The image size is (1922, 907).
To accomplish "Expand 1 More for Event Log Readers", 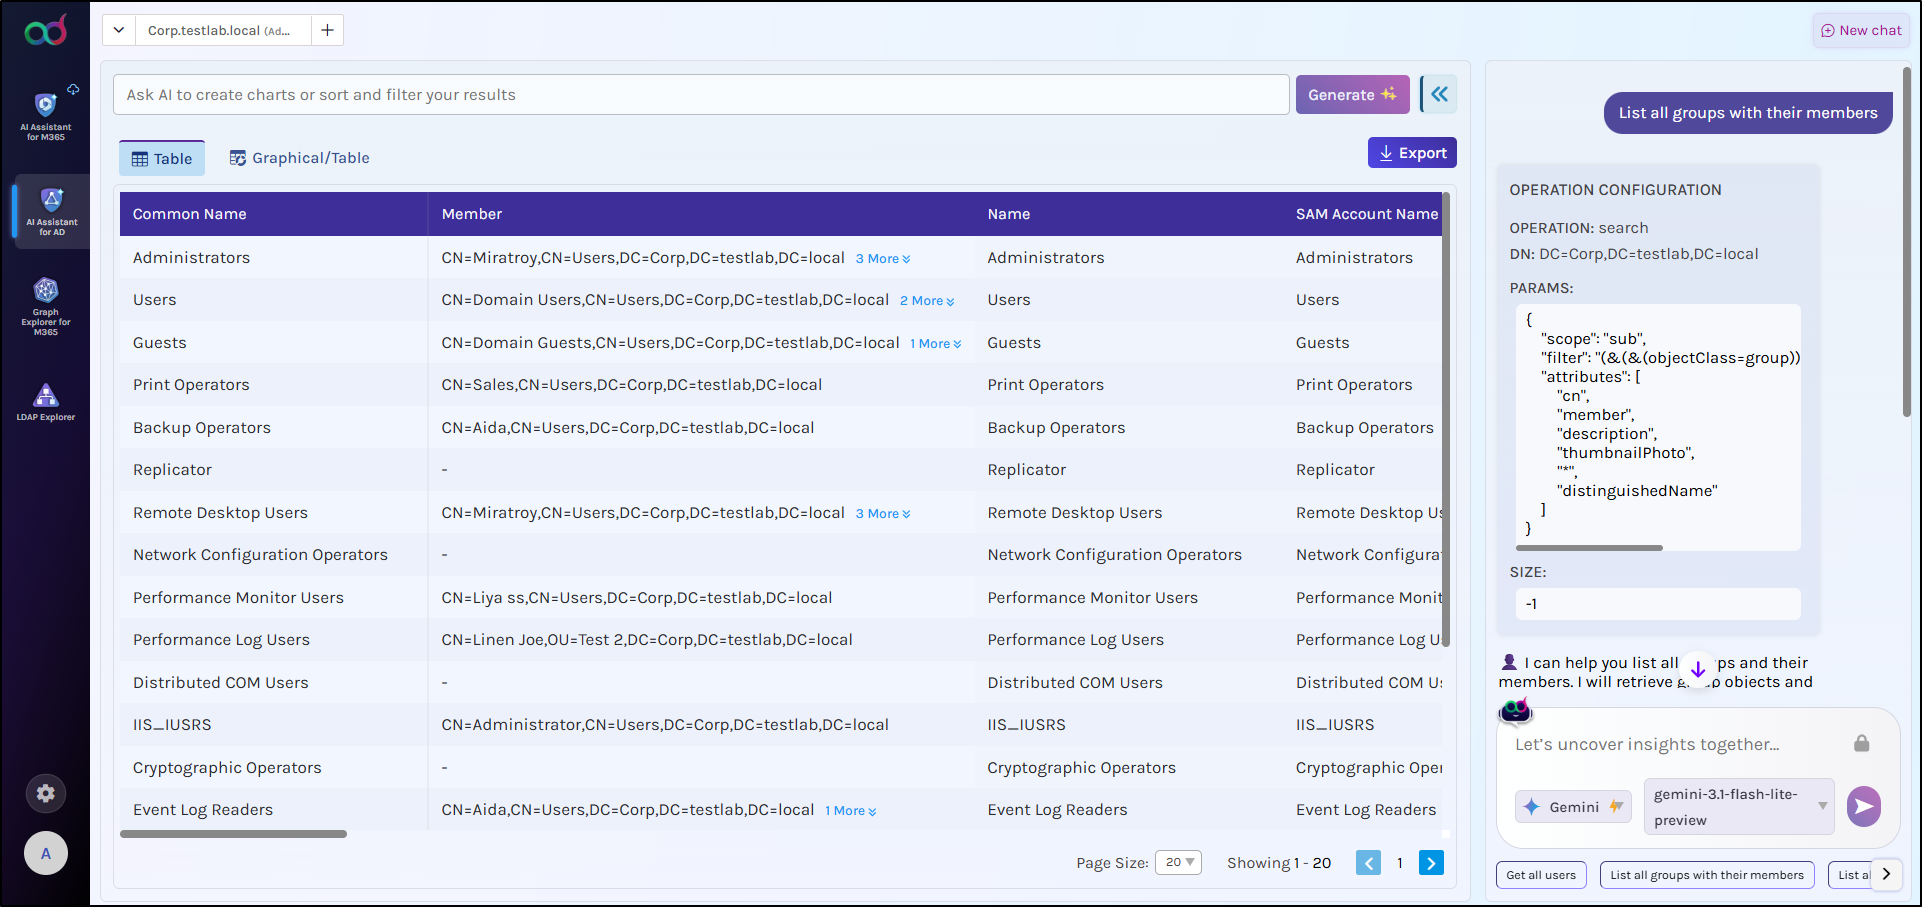I will (x=851, y=811).
